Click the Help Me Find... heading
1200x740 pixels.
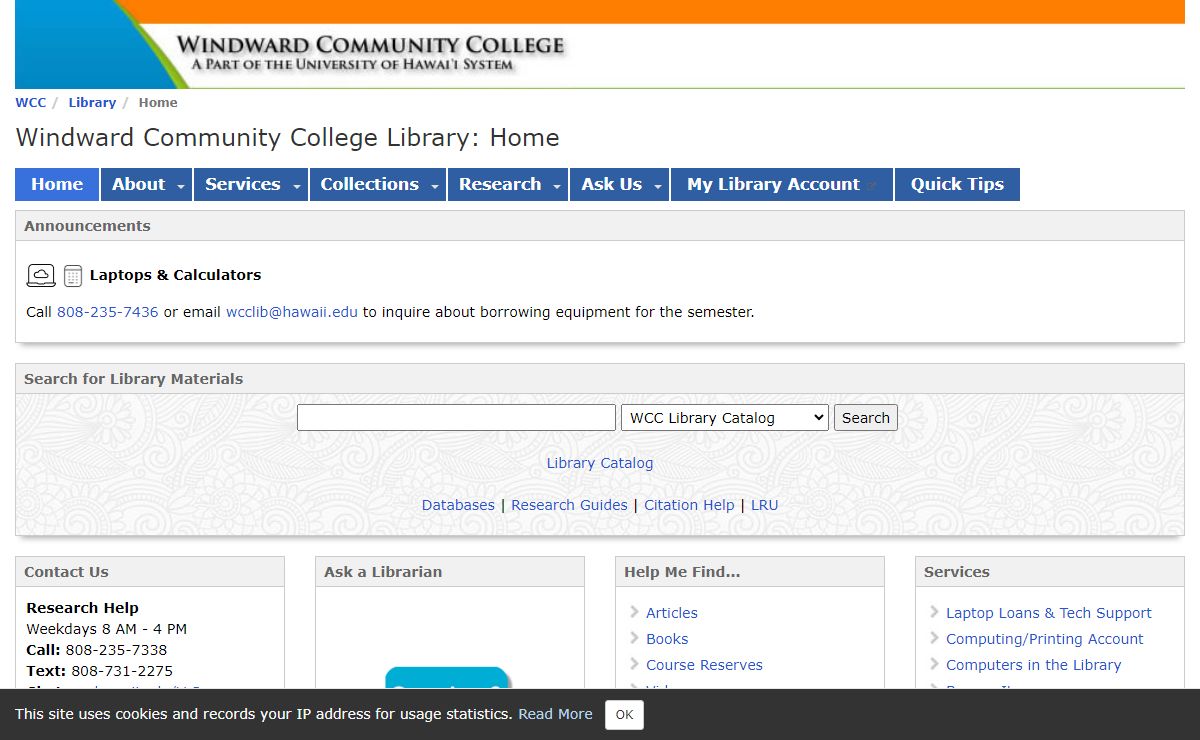(682, 572)
